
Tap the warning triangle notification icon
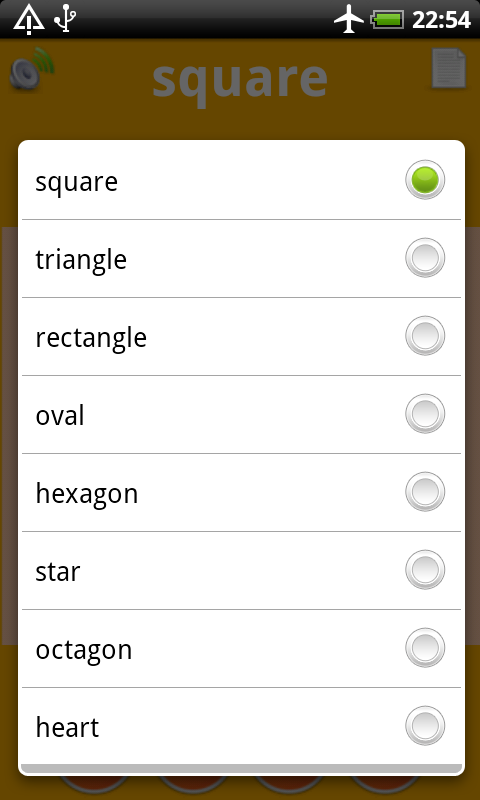coord(29,20)
